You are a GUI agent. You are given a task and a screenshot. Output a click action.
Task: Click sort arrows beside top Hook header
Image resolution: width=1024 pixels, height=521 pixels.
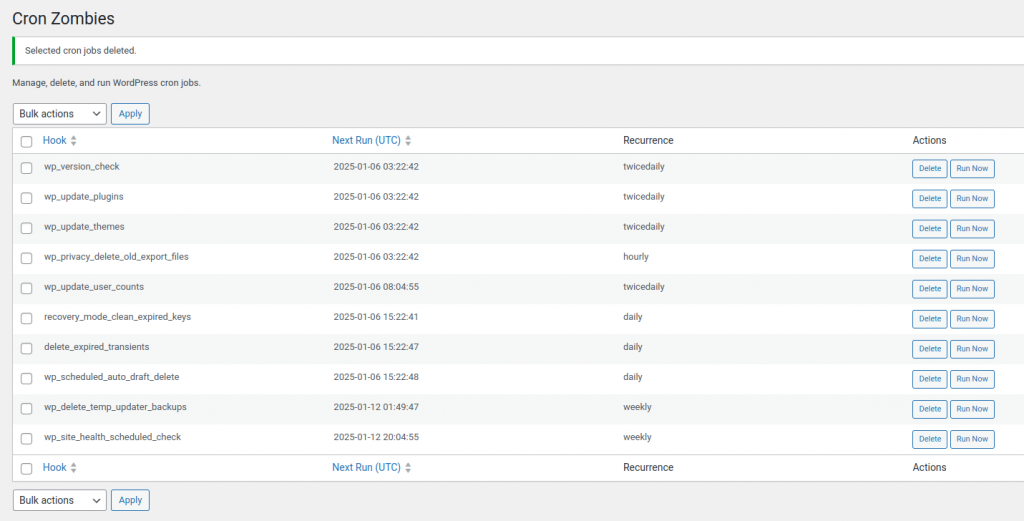tap(73, 141)
